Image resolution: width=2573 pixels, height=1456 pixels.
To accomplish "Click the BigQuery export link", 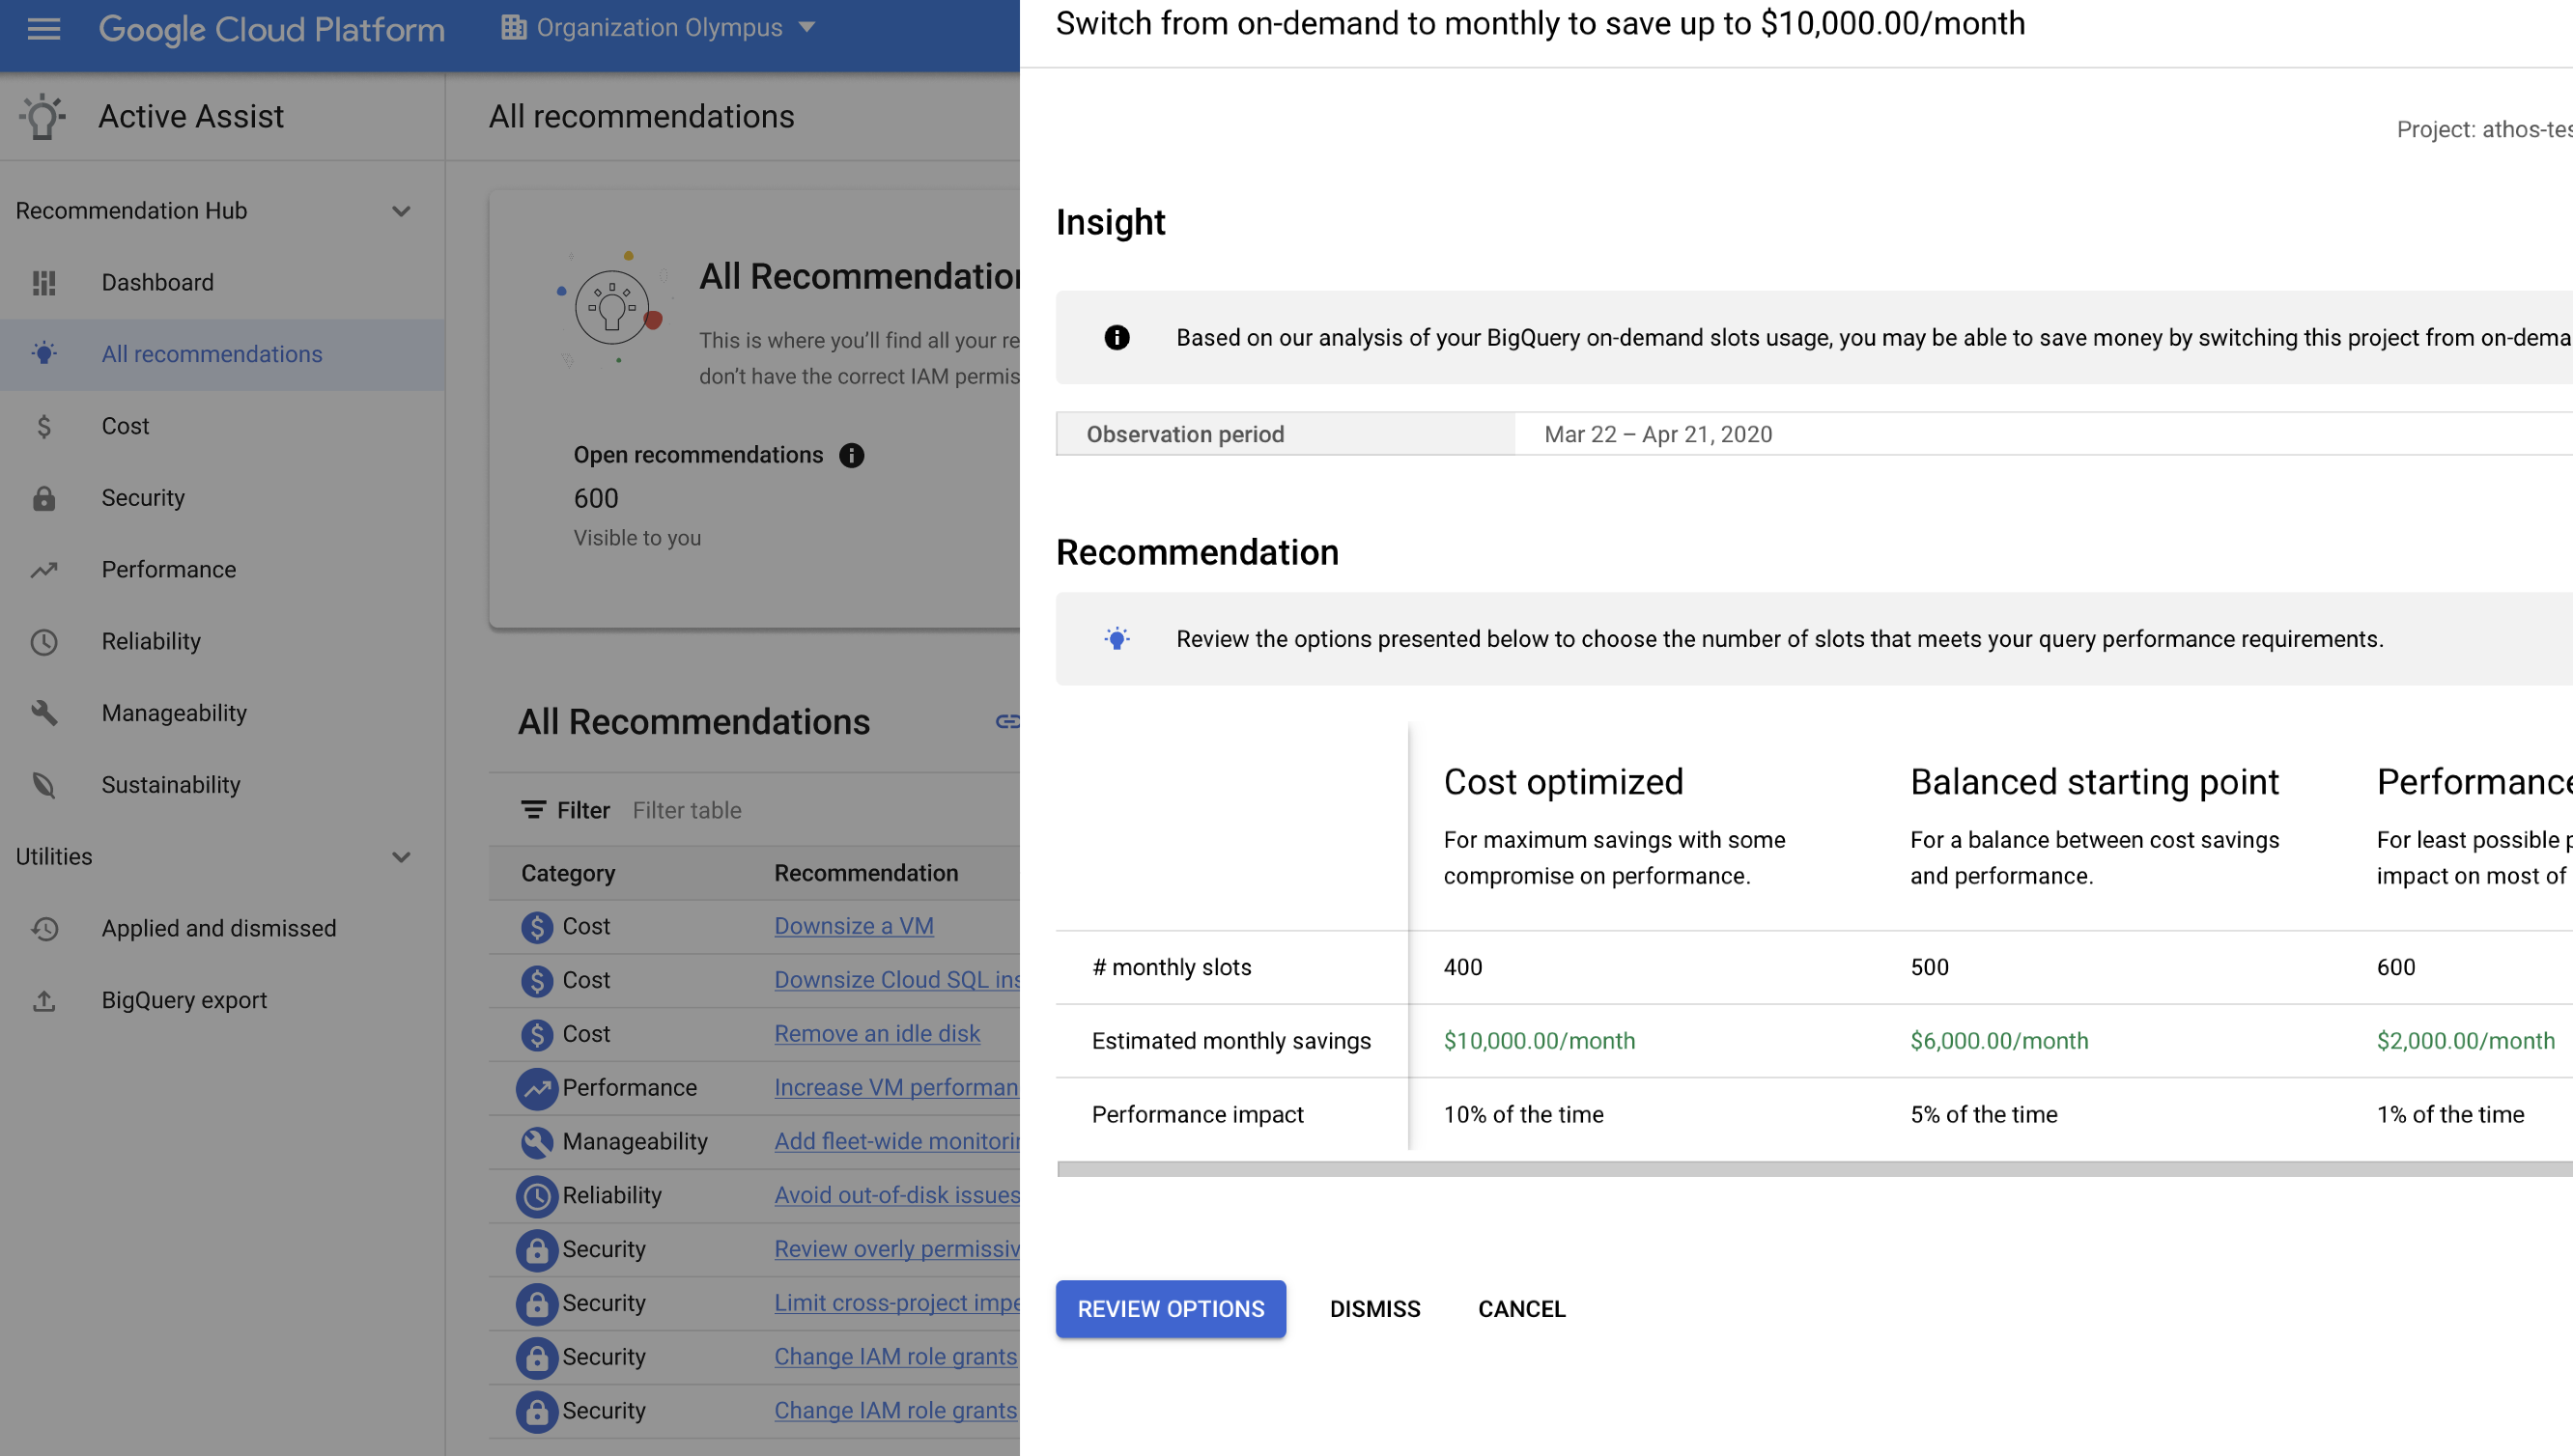I will click(184, 1000).
